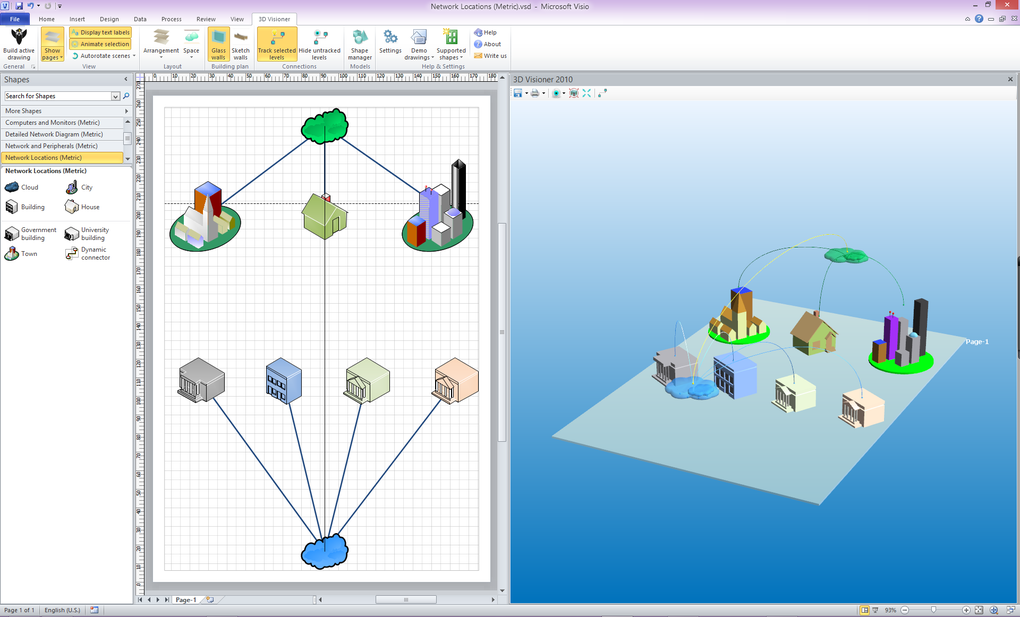Select the Government building stencil shape

click(x=31, y=234)
